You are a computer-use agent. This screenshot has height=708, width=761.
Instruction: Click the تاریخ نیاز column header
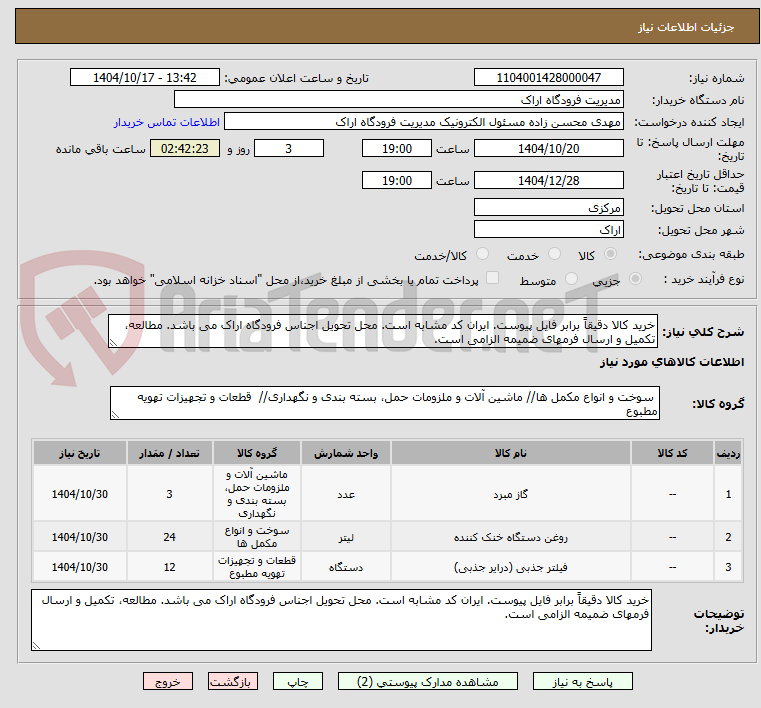point(81,453)
